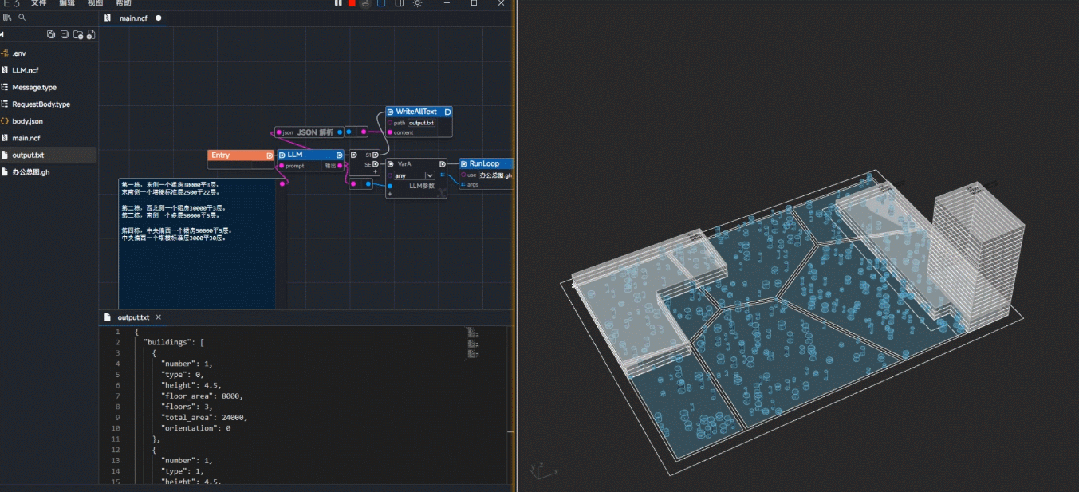The height and width of the screenshot is (492, 1079).
Task: Open the 视图 menu
Action: [x=95, y=4]
